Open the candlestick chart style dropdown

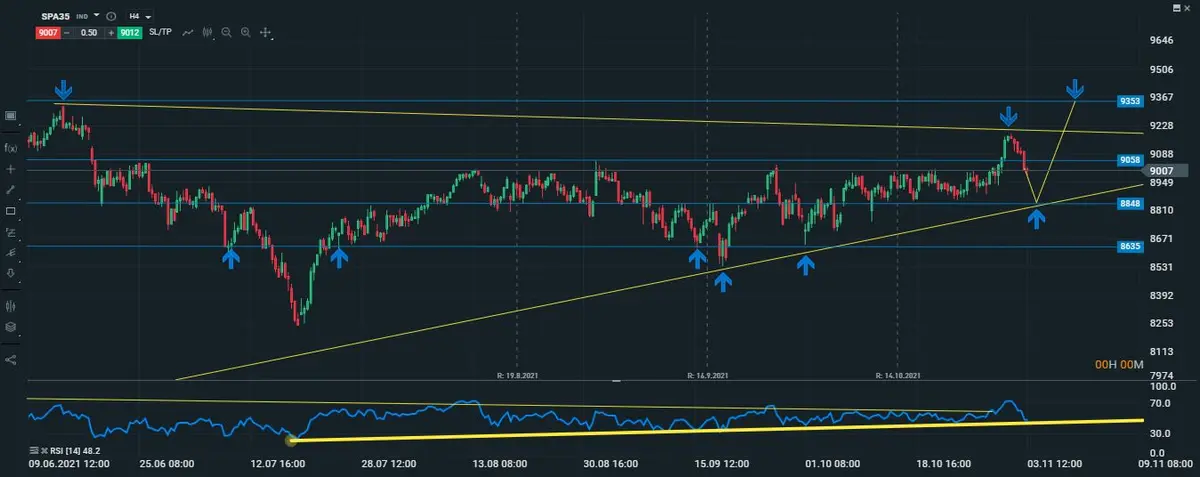[208, 33]
